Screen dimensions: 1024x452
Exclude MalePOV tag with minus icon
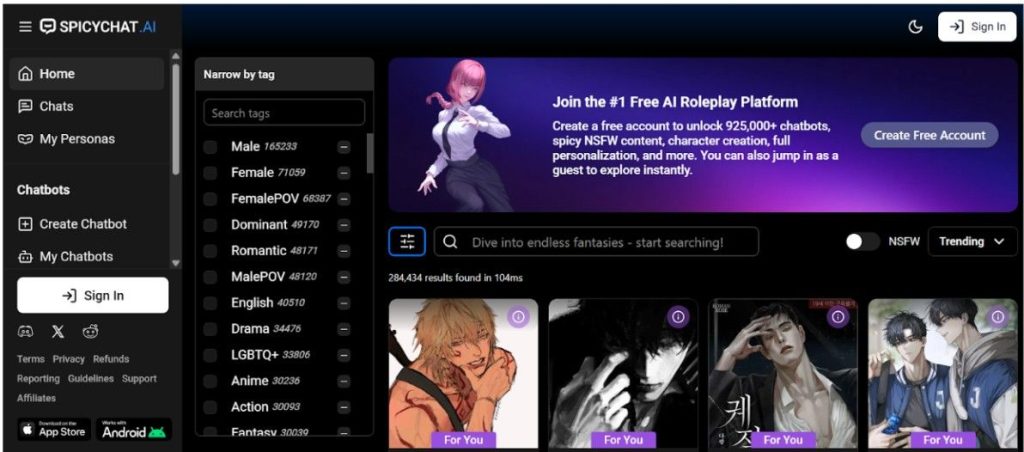344,277
